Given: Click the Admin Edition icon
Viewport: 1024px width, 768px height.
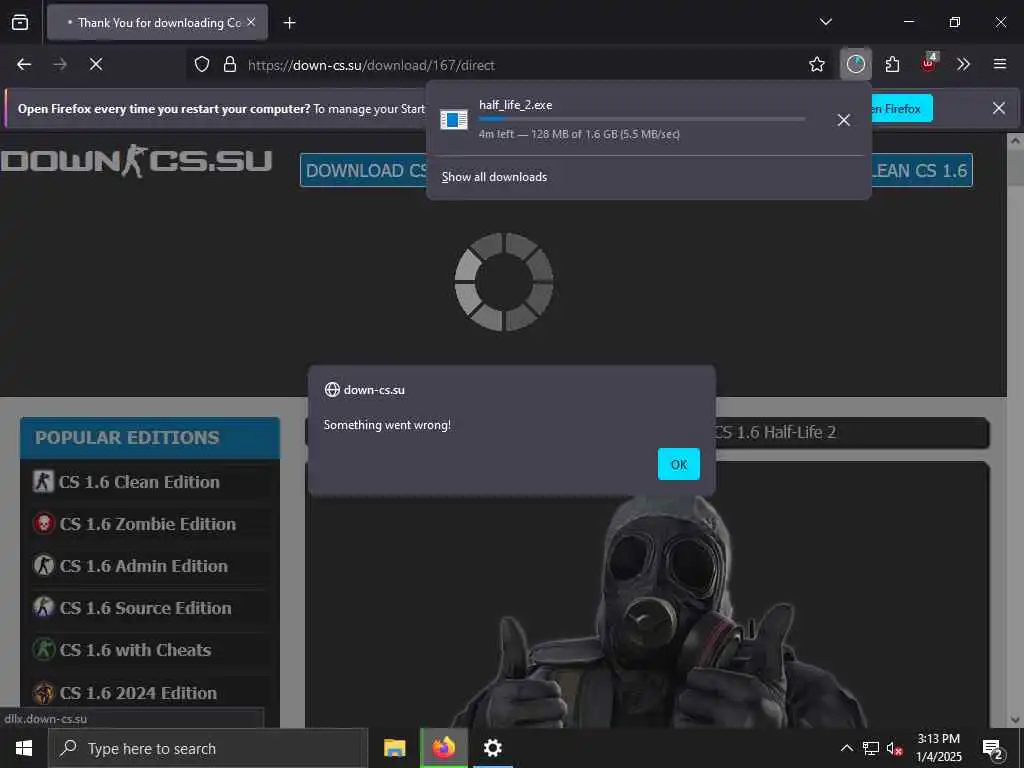Looking at the screenshot, I should click(x=44, y=566).
